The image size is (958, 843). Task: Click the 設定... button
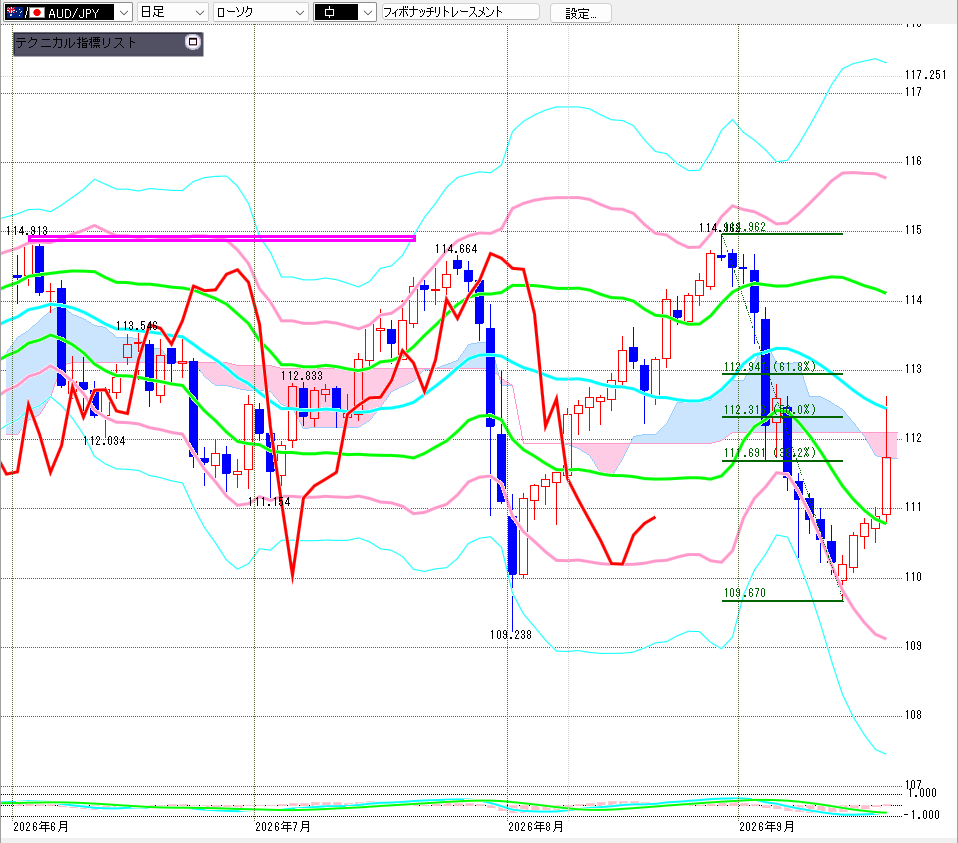[x=580, y=13]
